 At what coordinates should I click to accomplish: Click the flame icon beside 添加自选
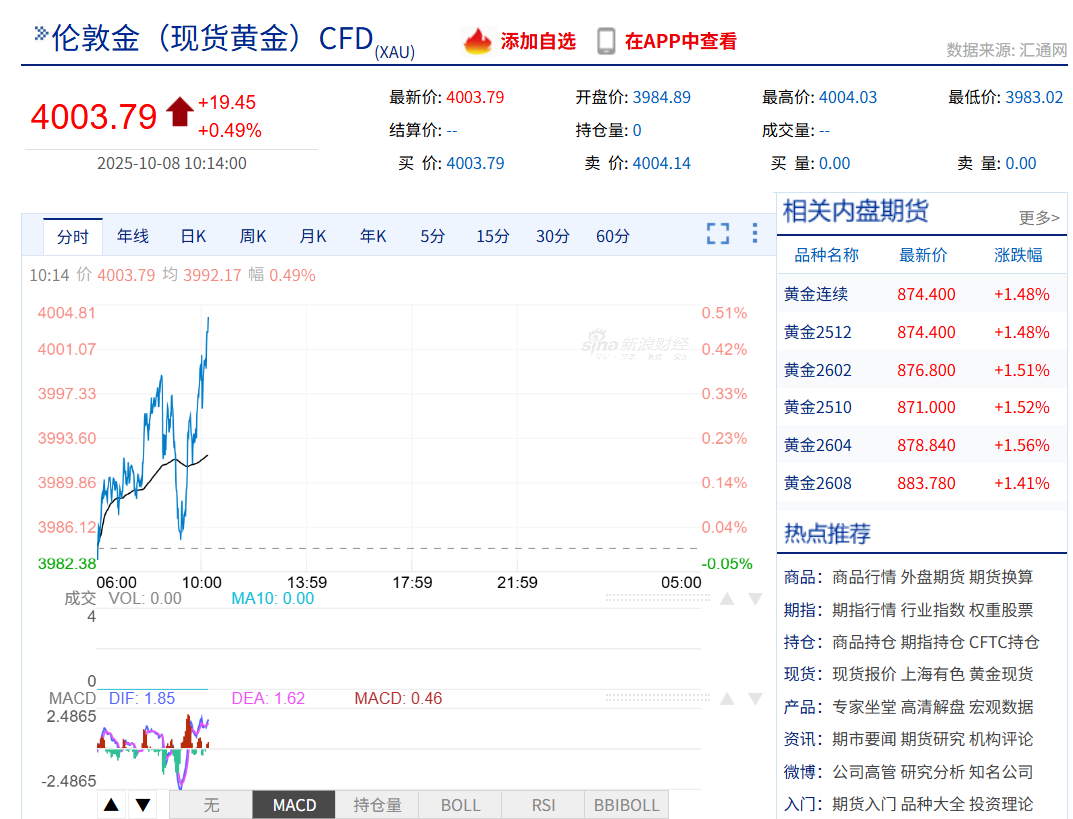click(478, 41)
